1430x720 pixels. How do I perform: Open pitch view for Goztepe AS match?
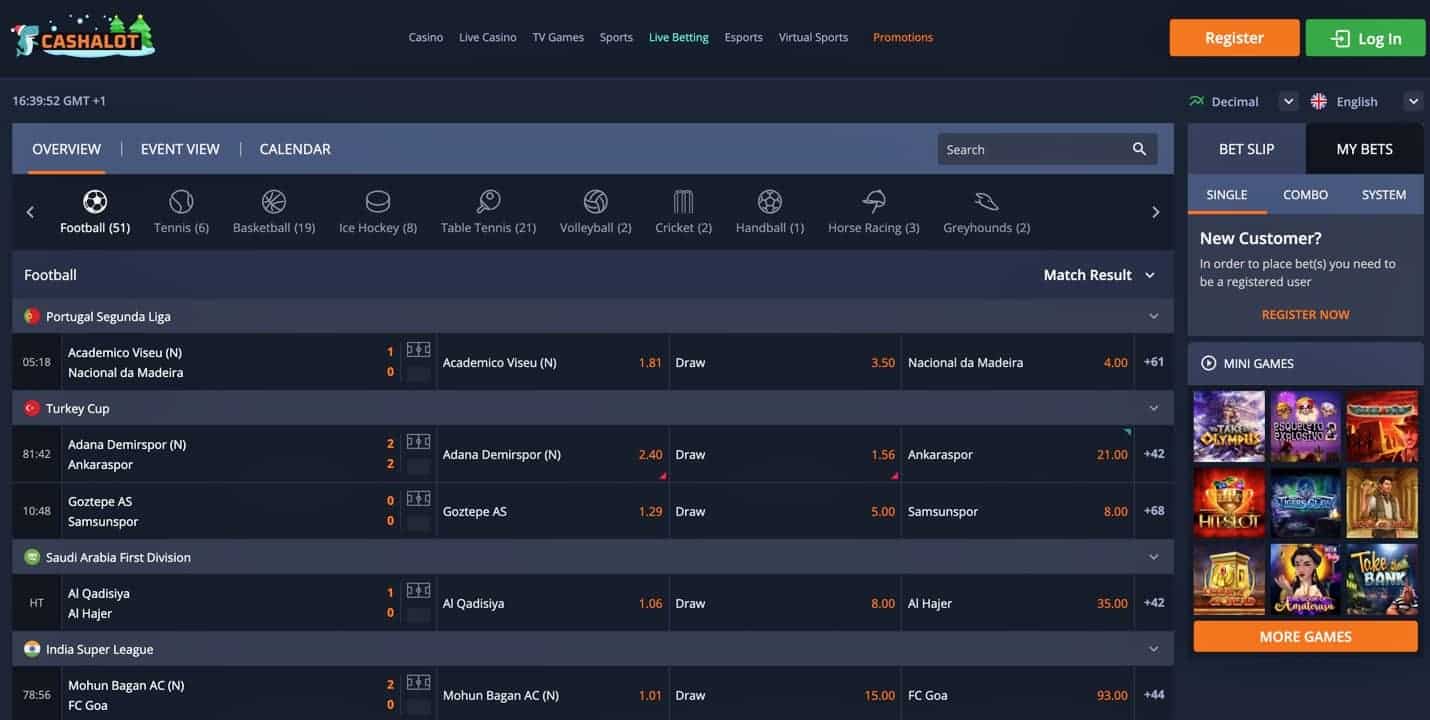418,499
